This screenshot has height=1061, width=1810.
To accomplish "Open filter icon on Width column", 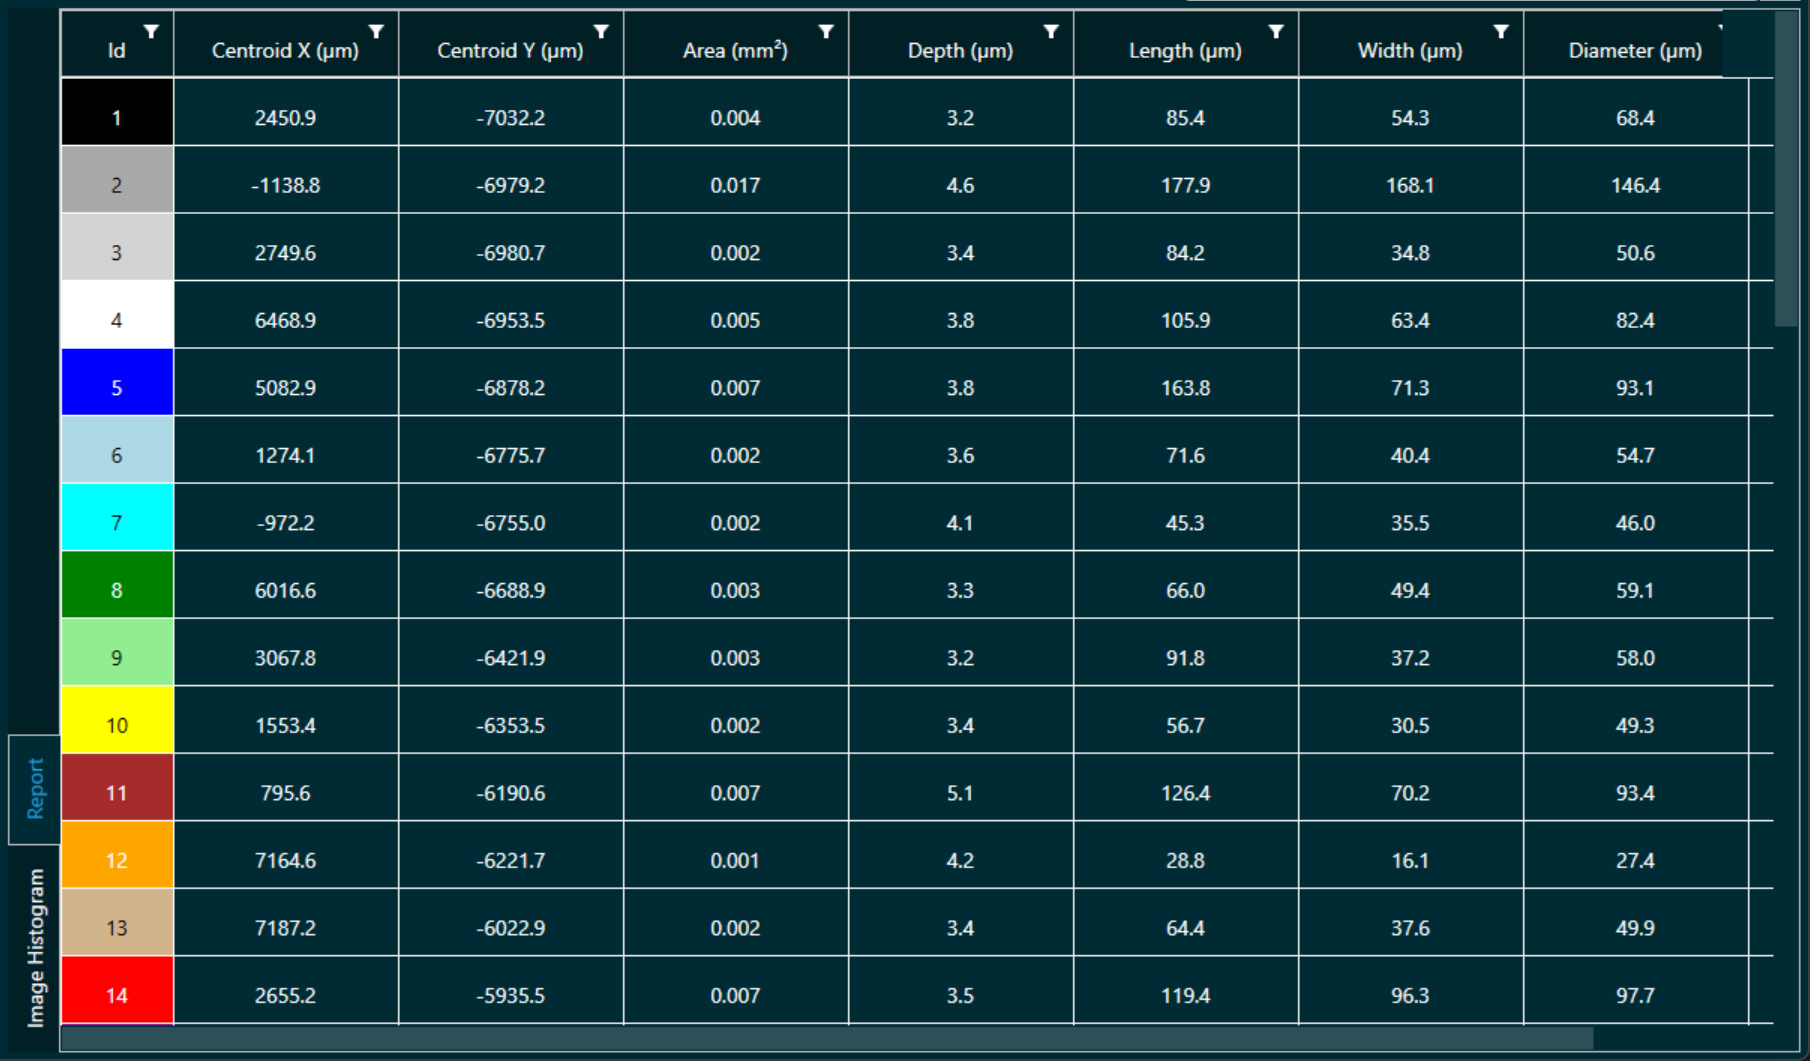I will pyautogui.click(x=1501, y=32).
